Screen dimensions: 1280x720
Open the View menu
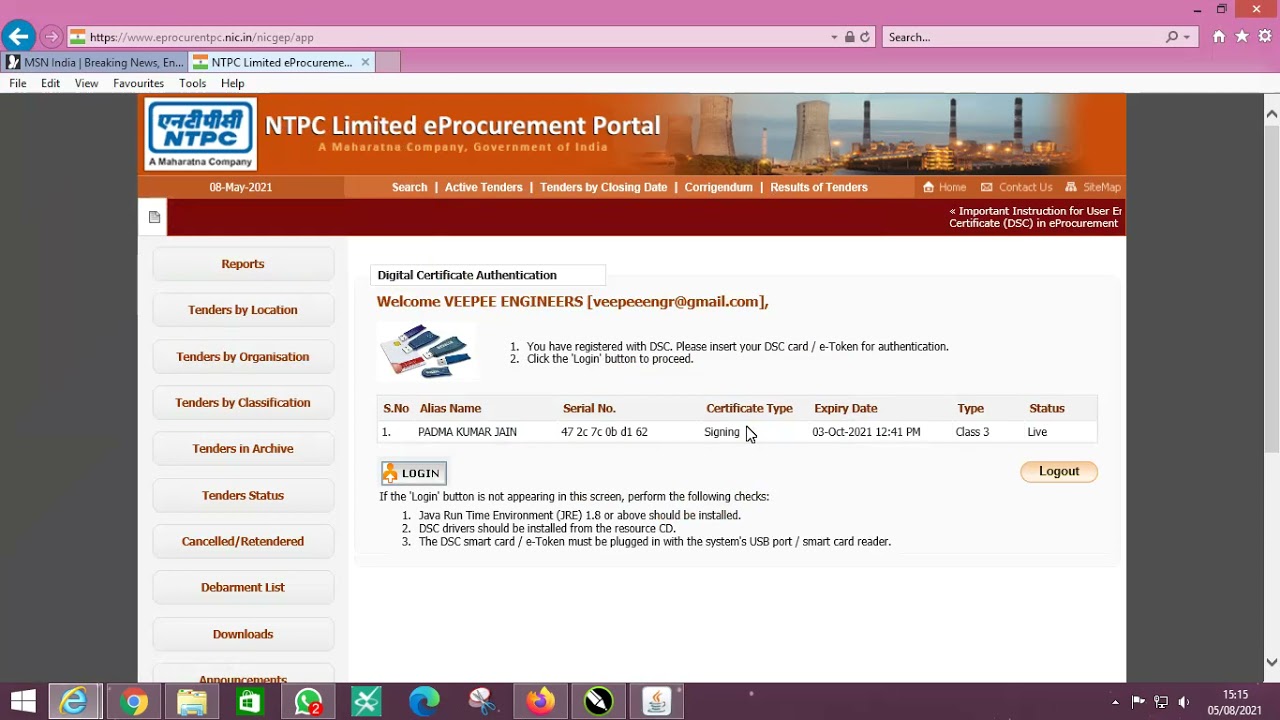[86, 83]
